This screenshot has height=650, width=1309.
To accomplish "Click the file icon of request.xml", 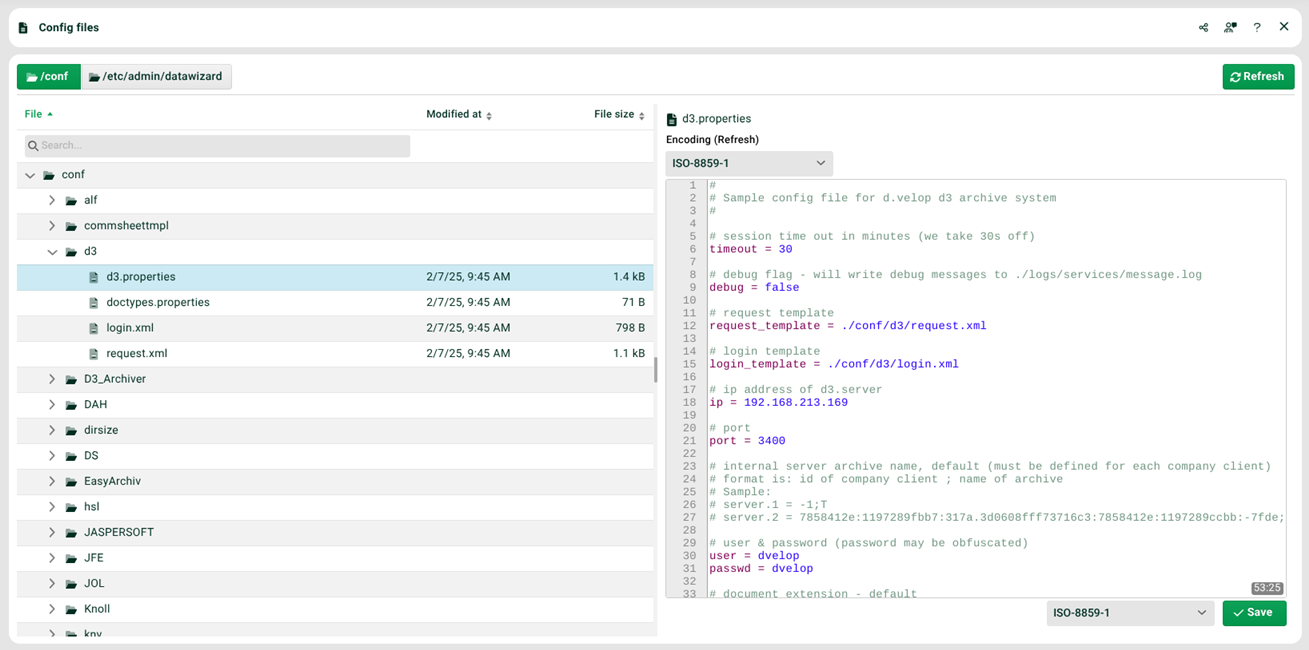I will tap(94, 354).
